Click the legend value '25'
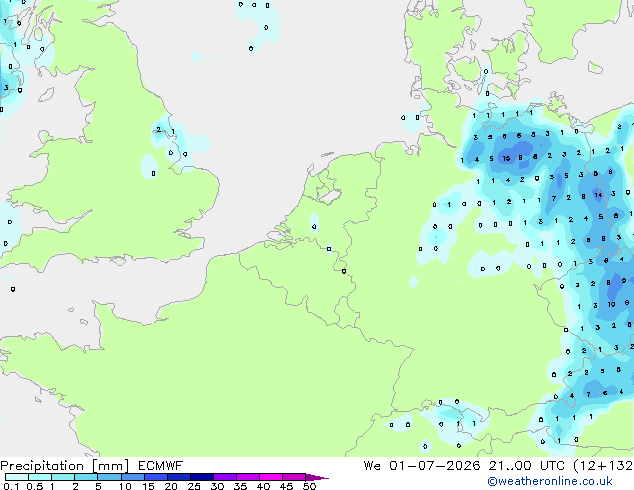The width and height of the screenshot is (634, 490). click(x=194, y=486)
